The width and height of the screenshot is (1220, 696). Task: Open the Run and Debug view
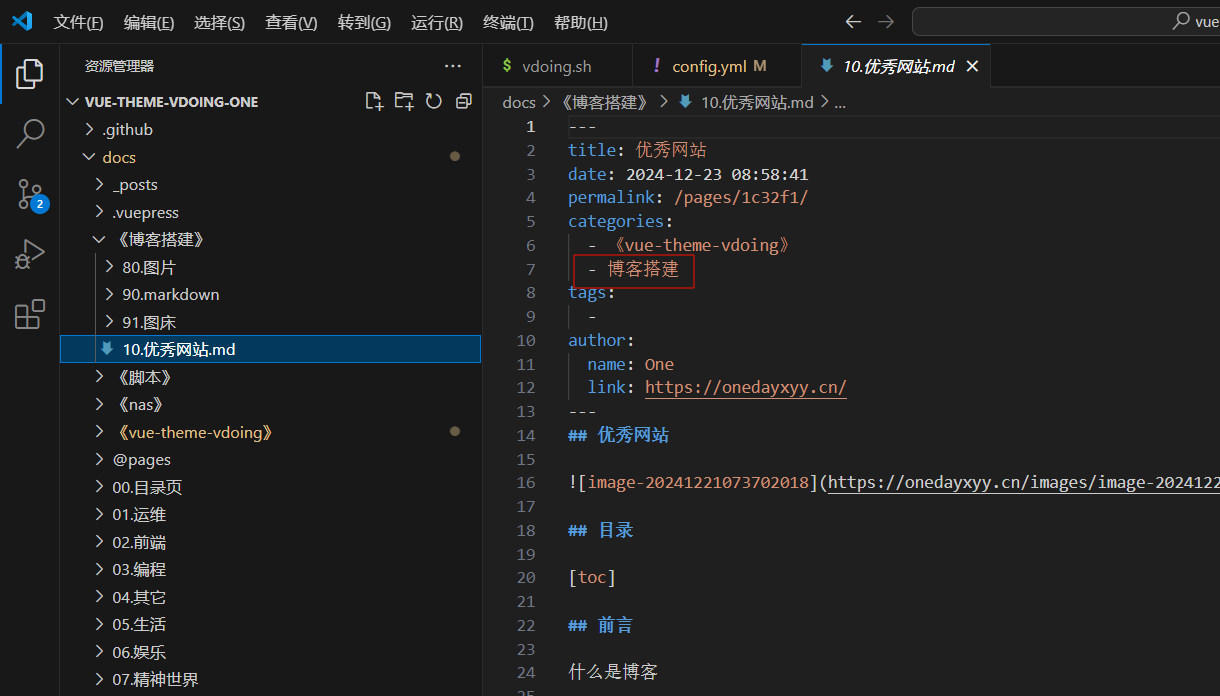point(30,254)
